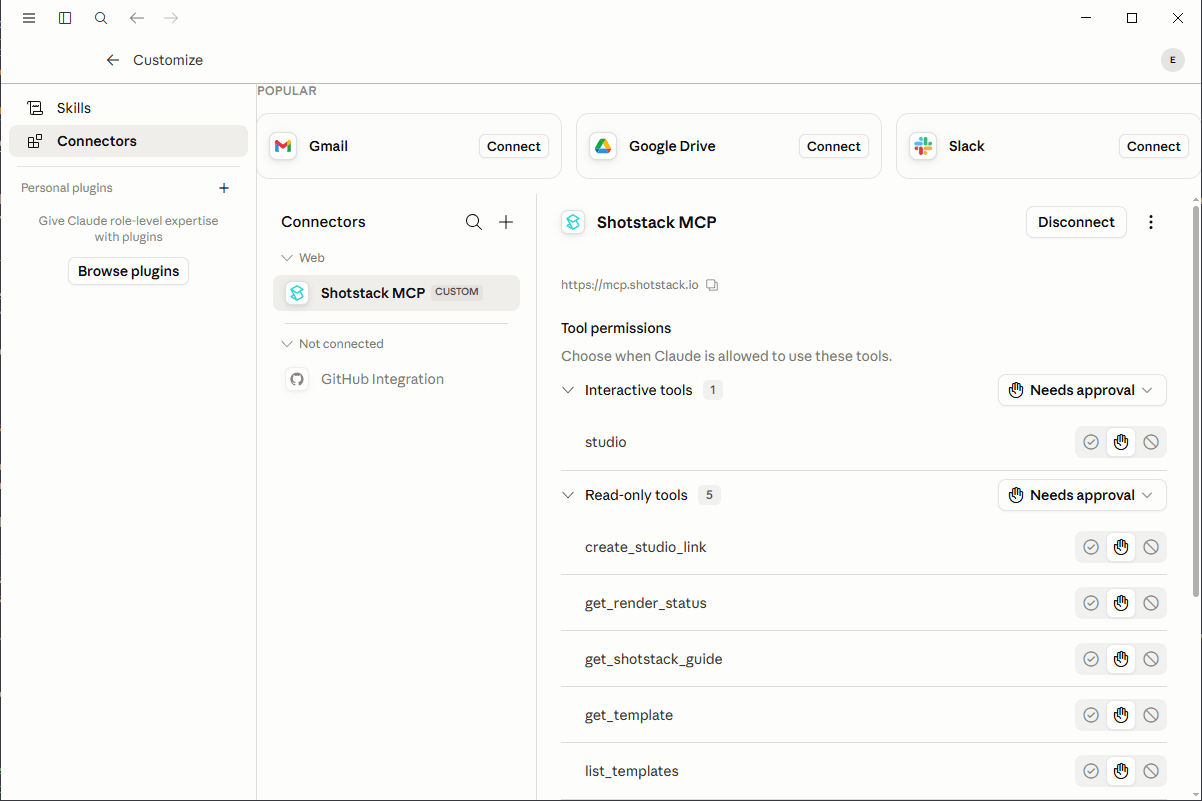
Task: Open Read-only tools Needs approval dropdown
Action: (x=1082, y=495)
